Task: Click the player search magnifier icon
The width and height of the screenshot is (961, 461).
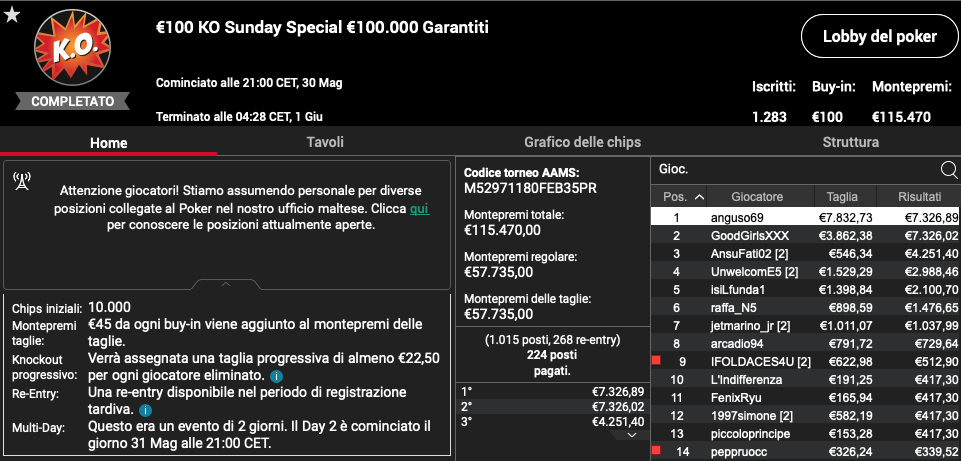Action: (949, 170)
